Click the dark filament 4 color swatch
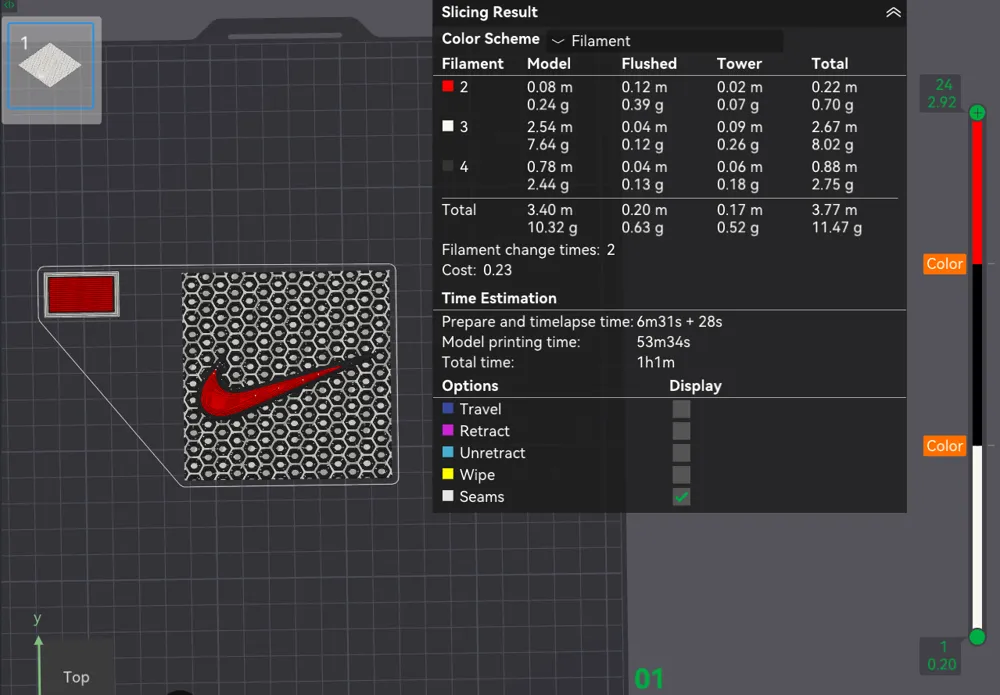Image resolution: width=1000 pixels, height=695 pixels. coord(448,166)
